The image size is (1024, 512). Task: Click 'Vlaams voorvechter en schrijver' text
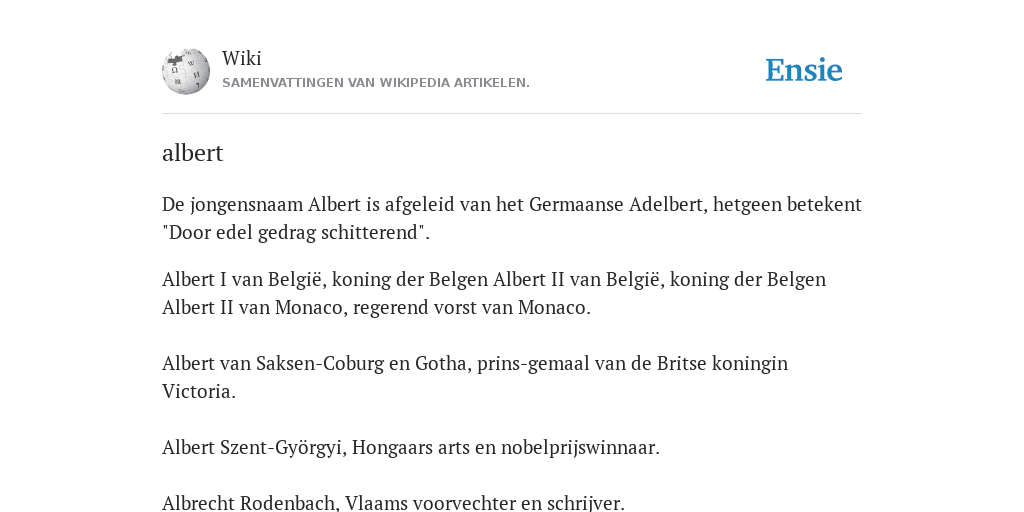click(483, 503)
